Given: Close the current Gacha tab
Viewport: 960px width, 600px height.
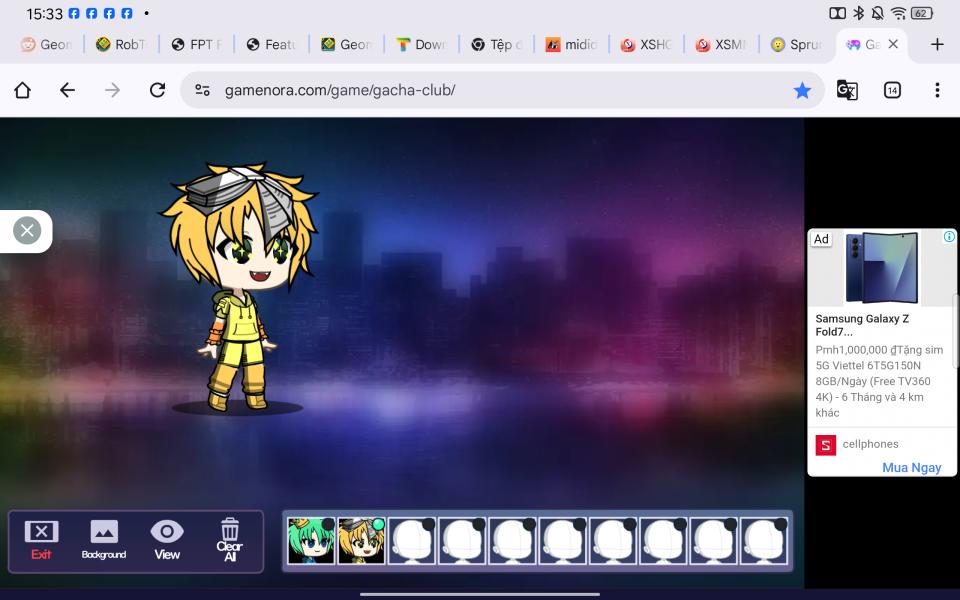Looking at the screenshot, I should [893, 44].
